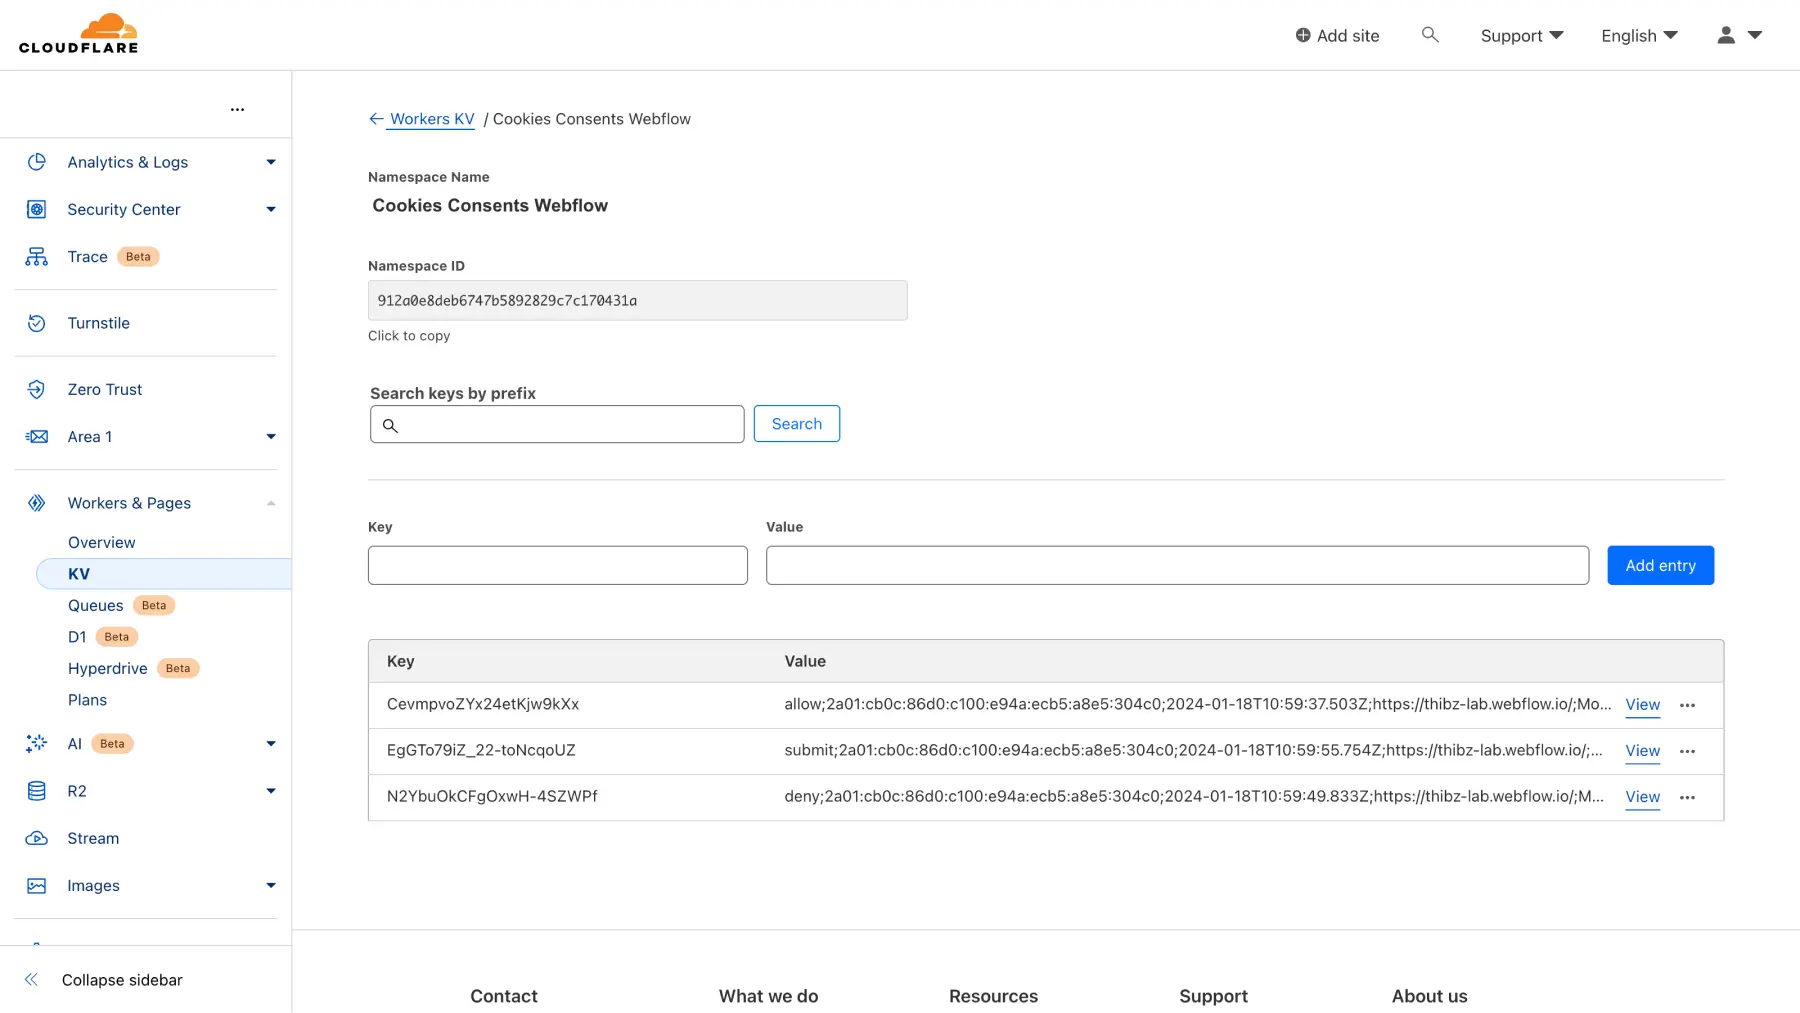
Task: View value of N2YbuOkCFgOxwH-4SZWPf entry
Action: tap(1642, 797)
